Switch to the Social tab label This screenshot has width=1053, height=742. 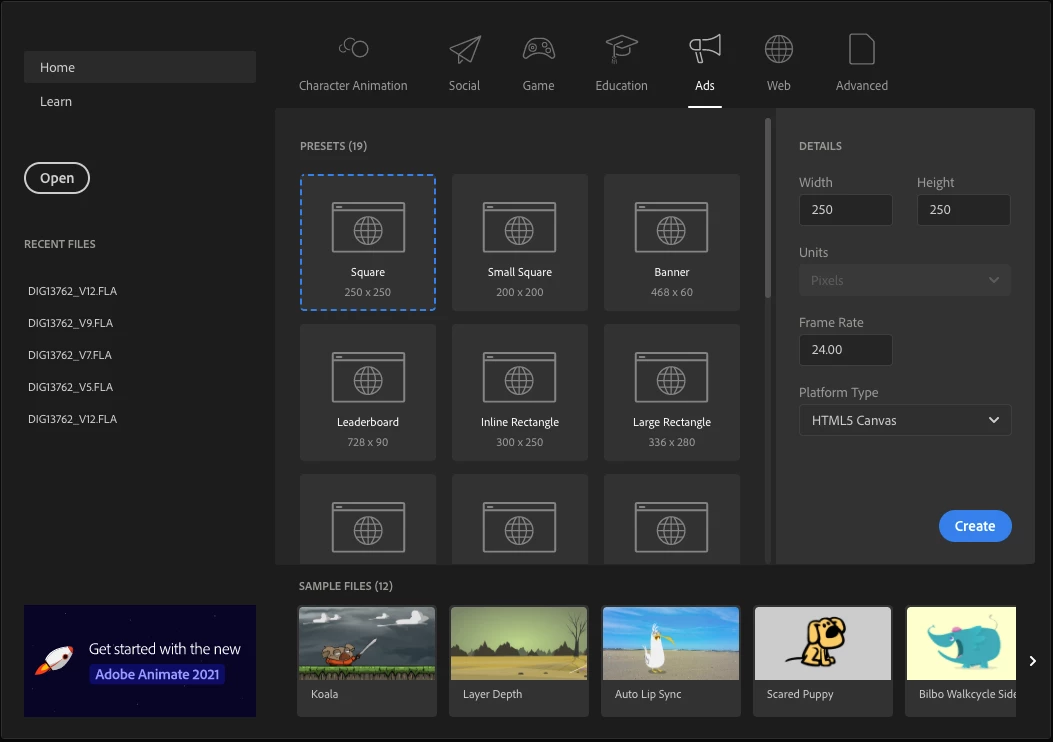465,85
